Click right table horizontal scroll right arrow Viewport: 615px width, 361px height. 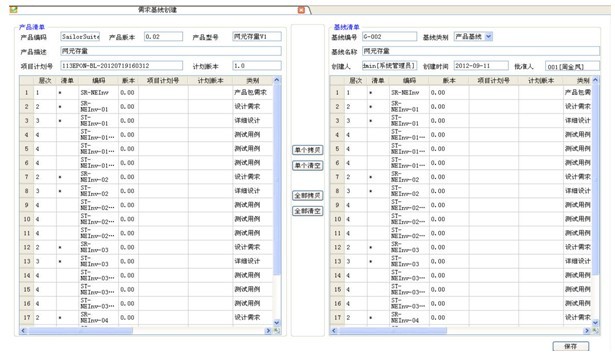pos(587,331)
